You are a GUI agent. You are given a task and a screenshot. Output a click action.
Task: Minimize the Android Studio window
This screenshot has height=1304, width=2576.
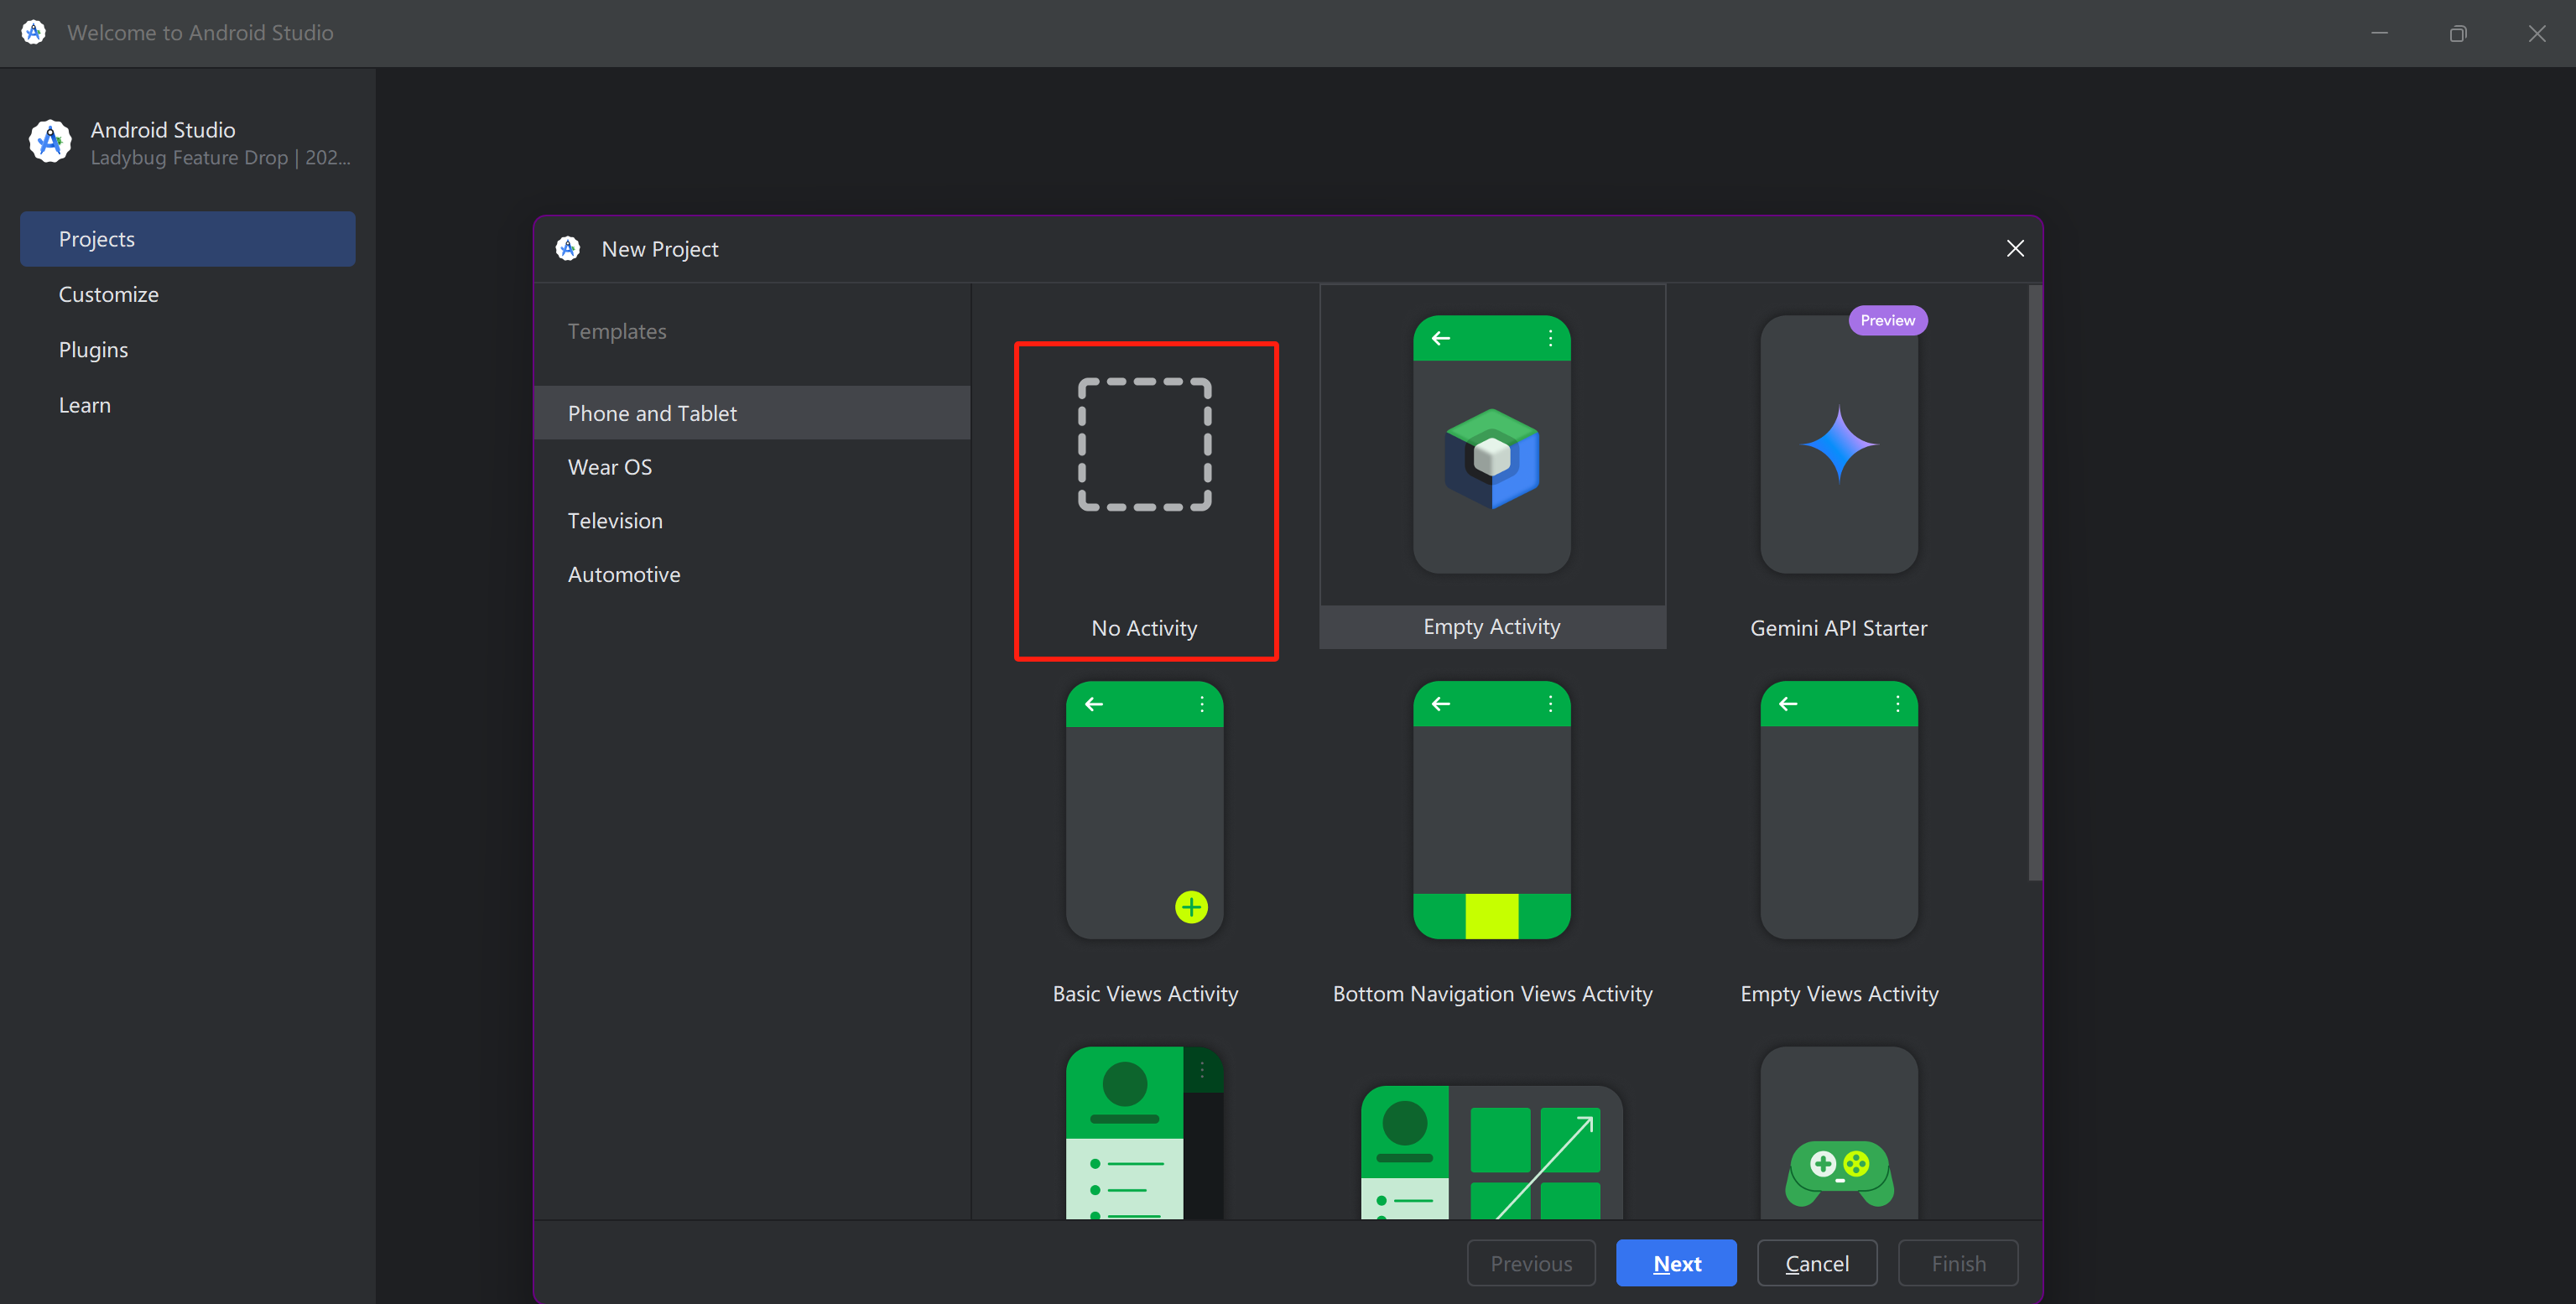(x=2379, y=33)
